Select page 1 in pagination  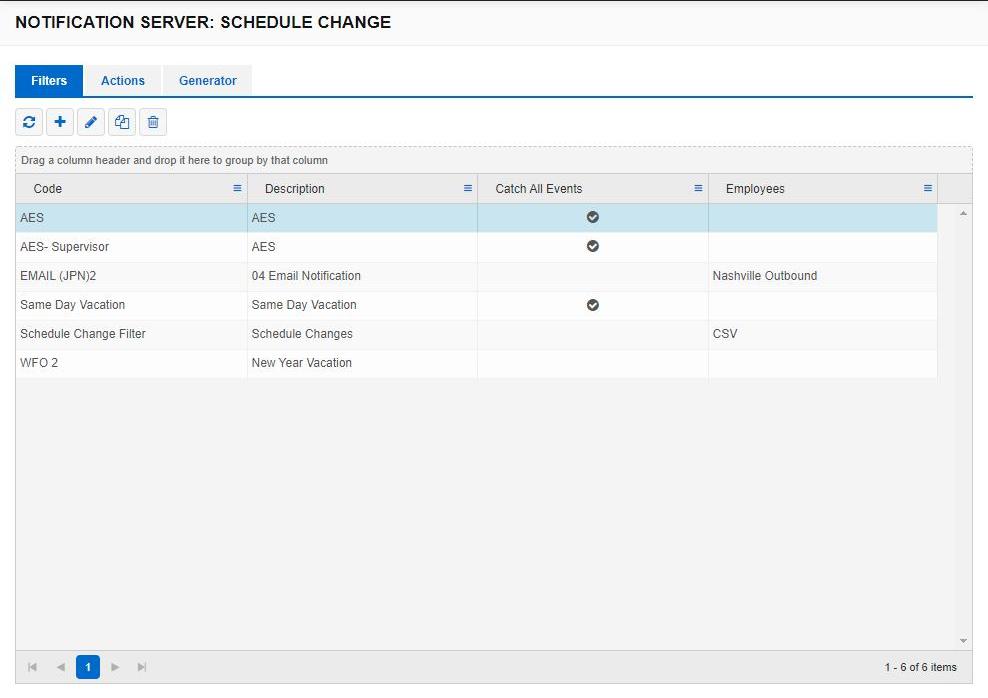point(87,666)
